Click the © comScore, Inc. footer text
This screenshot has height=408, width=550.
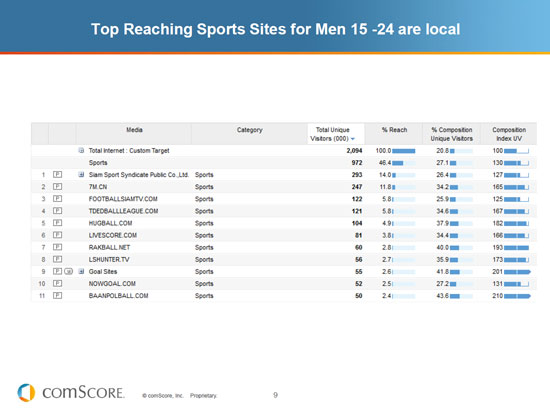(x=163, y=395)
